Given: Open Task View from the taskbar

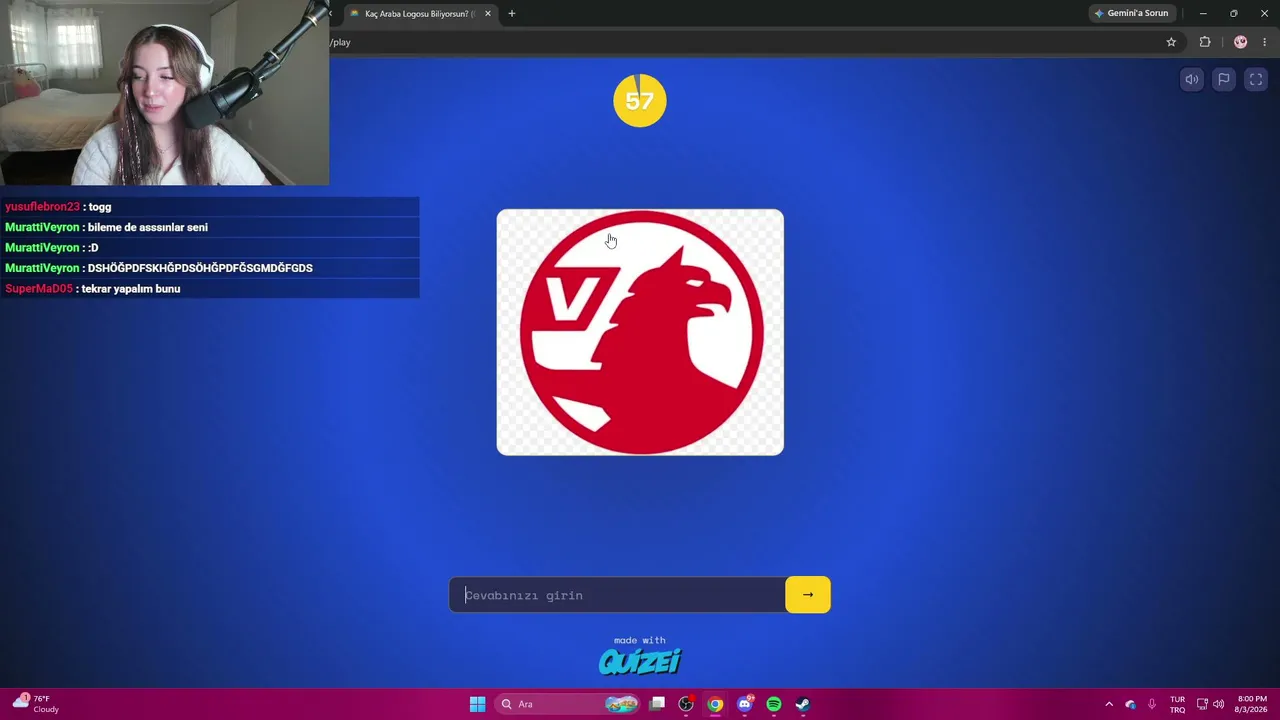Looking at the screenshot, I should click(657, 704).
